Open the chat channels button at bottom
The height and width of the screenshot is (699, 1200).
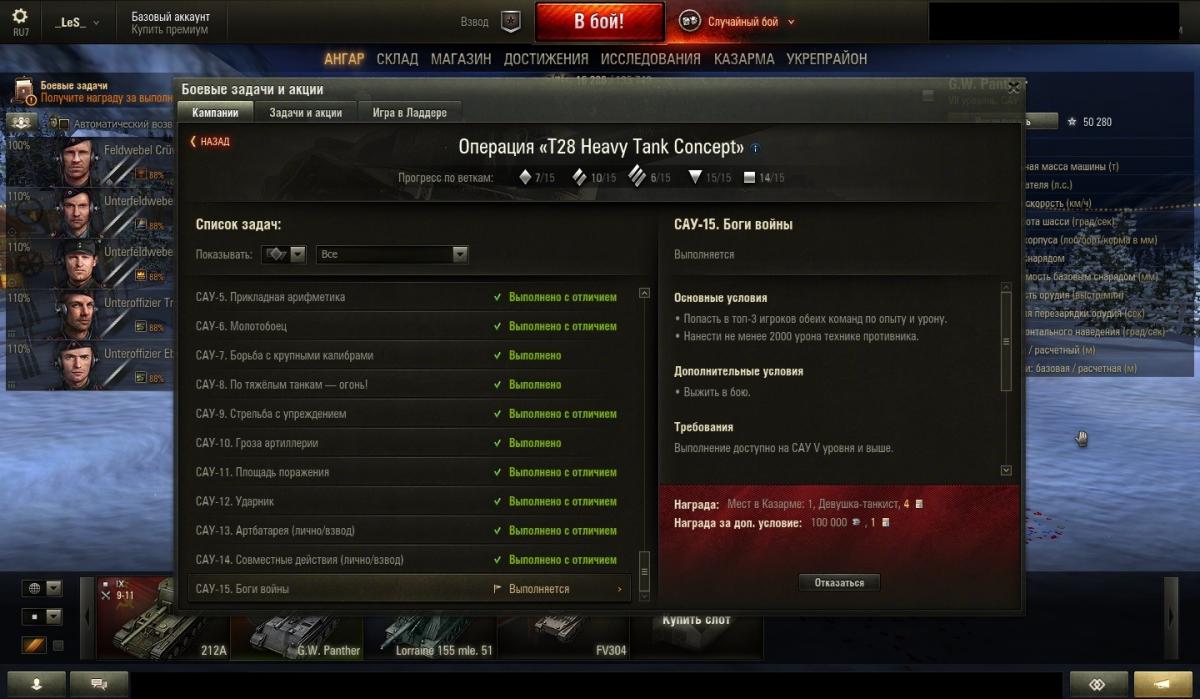99,684
